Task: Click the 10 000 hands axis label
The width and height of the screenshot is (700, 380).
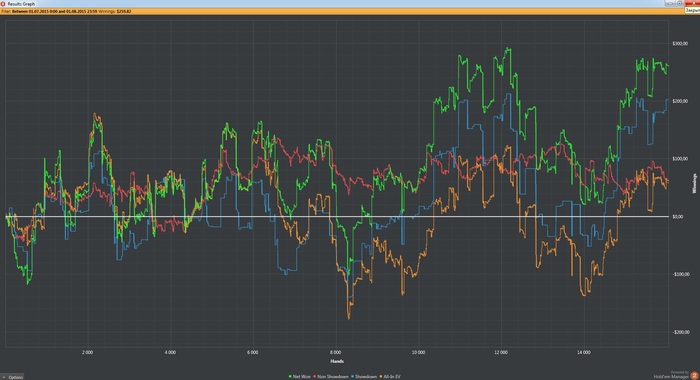Action: [418, 352]
